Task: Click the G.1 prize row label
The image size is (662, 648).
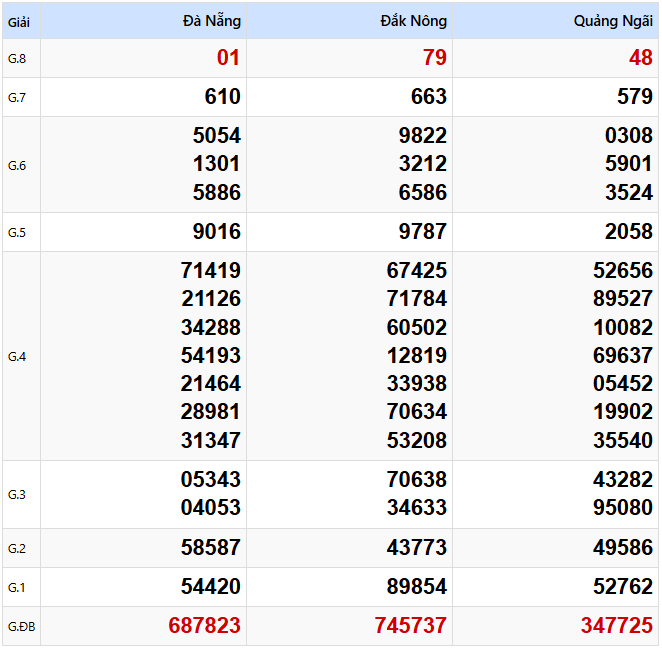Action: pyautogui.click(x=17, y=587)
